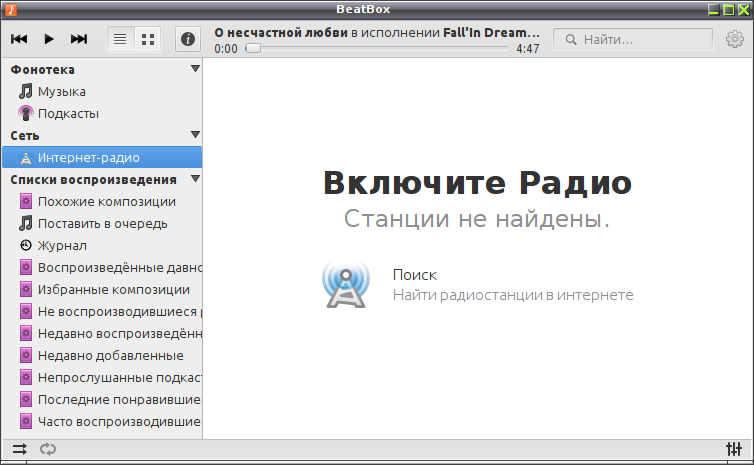Click the large radio tower search icon
The height and width of the screenshot is (465, 754).
click(x=346, y=284)
